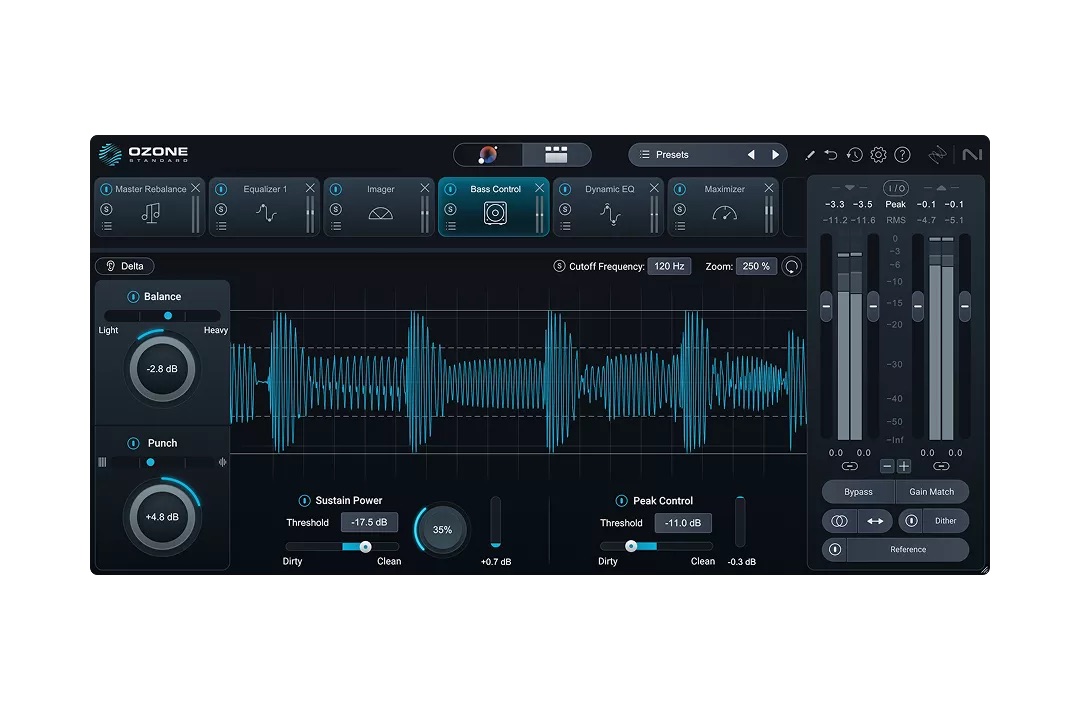Open the Master Rebalance module preset list
Image resolution: width=1080 pixels, height=710 pixels.
pos(106,227)
